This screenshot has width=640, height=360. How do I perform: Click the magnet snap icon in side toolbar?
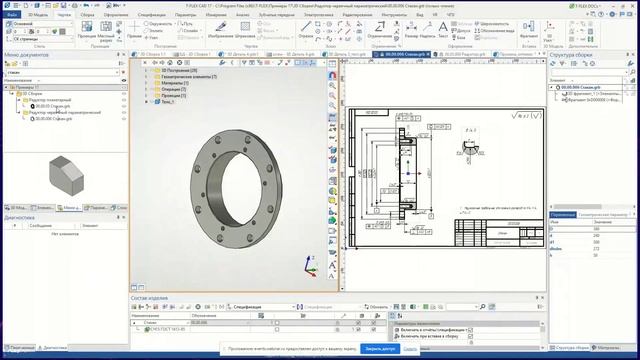coord(332,76)
